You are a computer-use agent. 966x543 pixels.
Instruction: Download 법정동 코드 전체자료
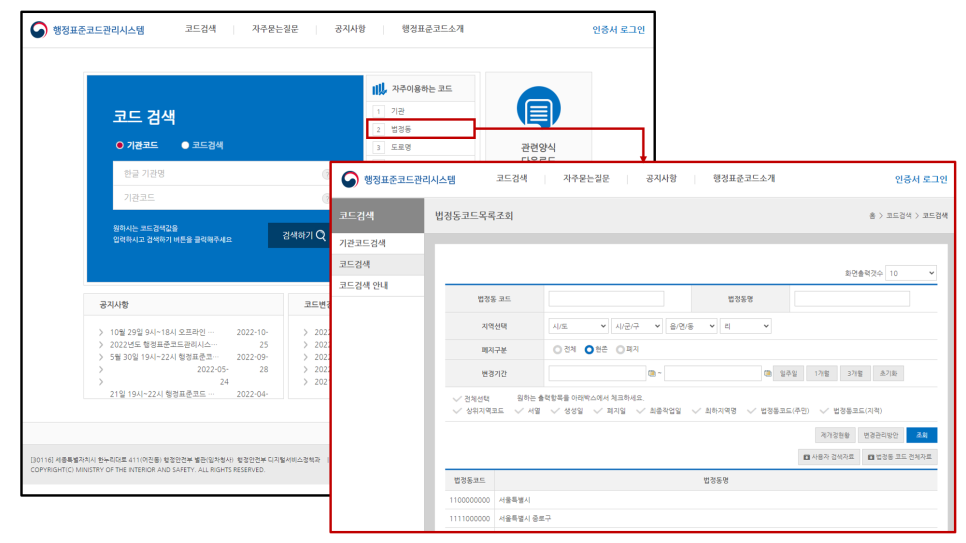(x=900, y=457)
